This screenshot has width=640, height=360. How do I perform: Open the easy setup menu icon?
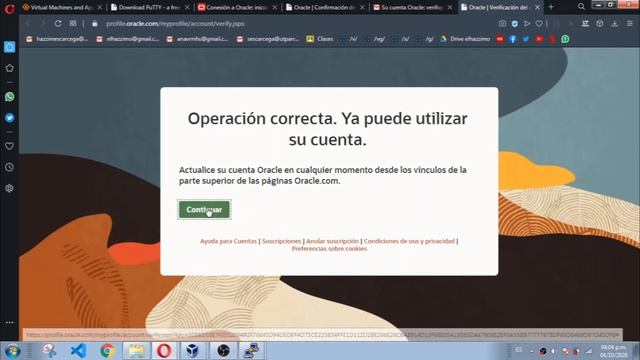[x=630, y=24]
